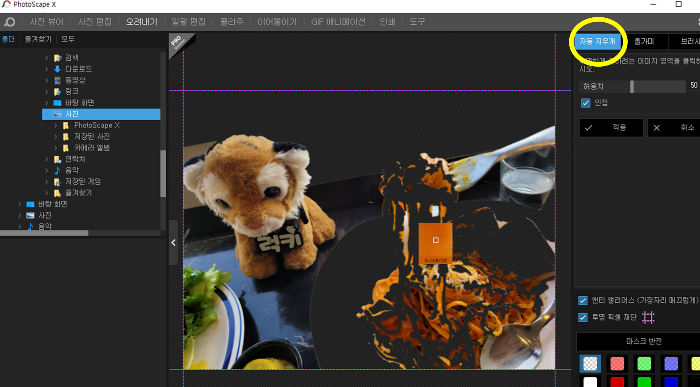Expand the 저장된 사진 subfolder
Screen dimensions: 700x387
(x=56, y=137)
